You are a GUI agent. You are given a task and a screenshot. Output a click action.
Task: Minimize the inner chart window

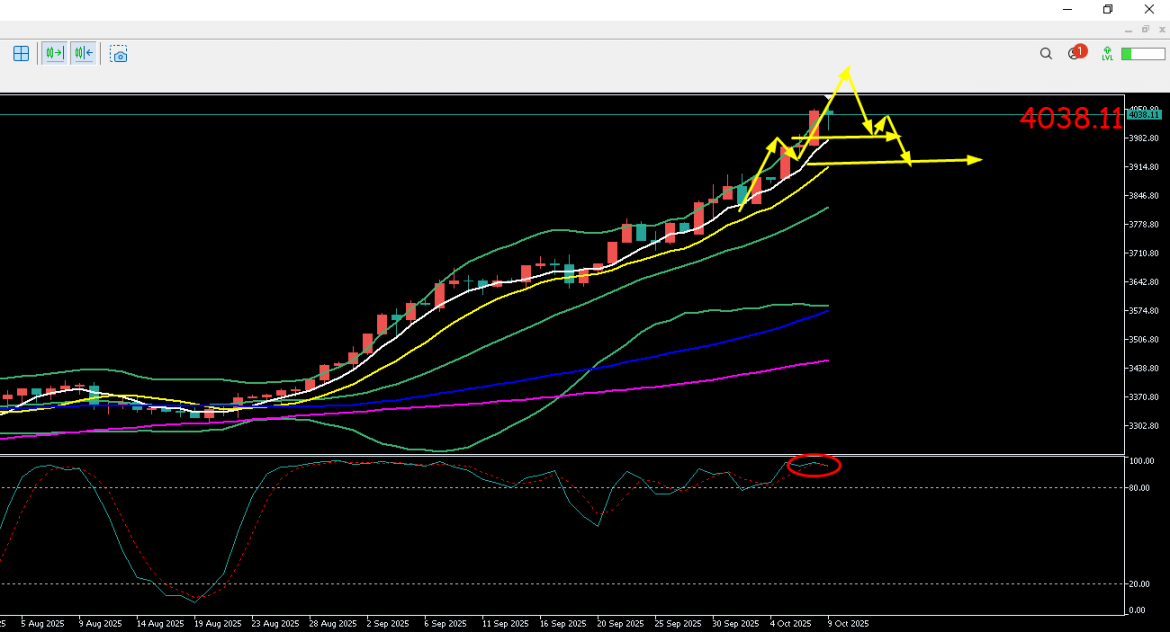tap(1127, 30)
